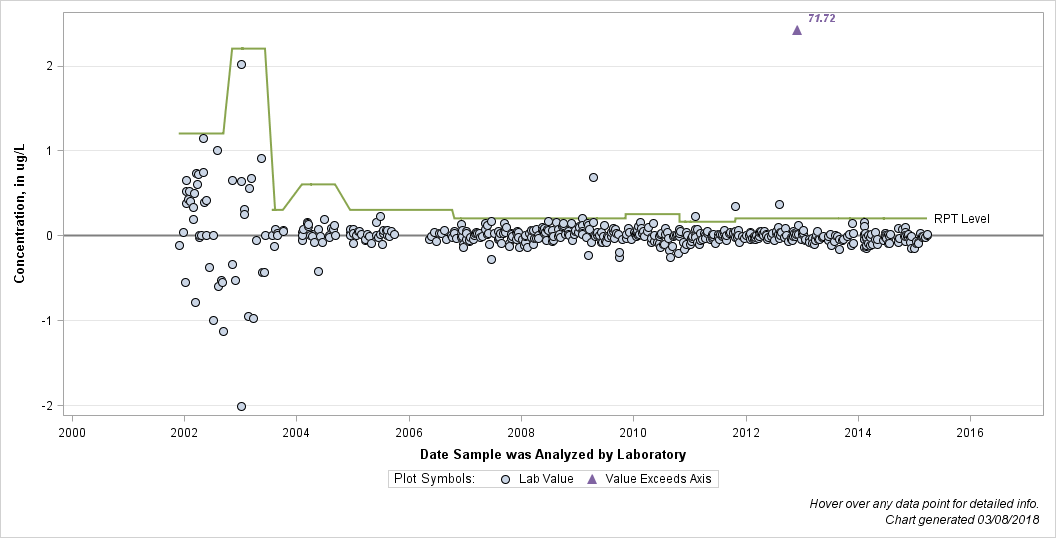
Task: Click the 'Lab Value' legend text
Action: (x=546, y=479)
